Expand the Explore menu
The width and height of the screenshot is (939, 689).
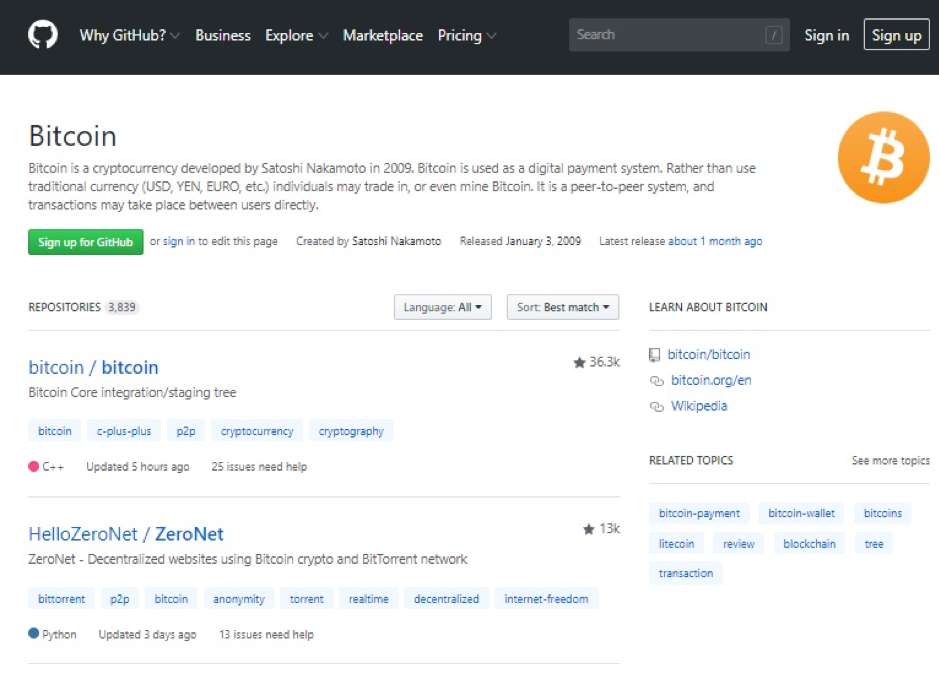pos(296,35)
